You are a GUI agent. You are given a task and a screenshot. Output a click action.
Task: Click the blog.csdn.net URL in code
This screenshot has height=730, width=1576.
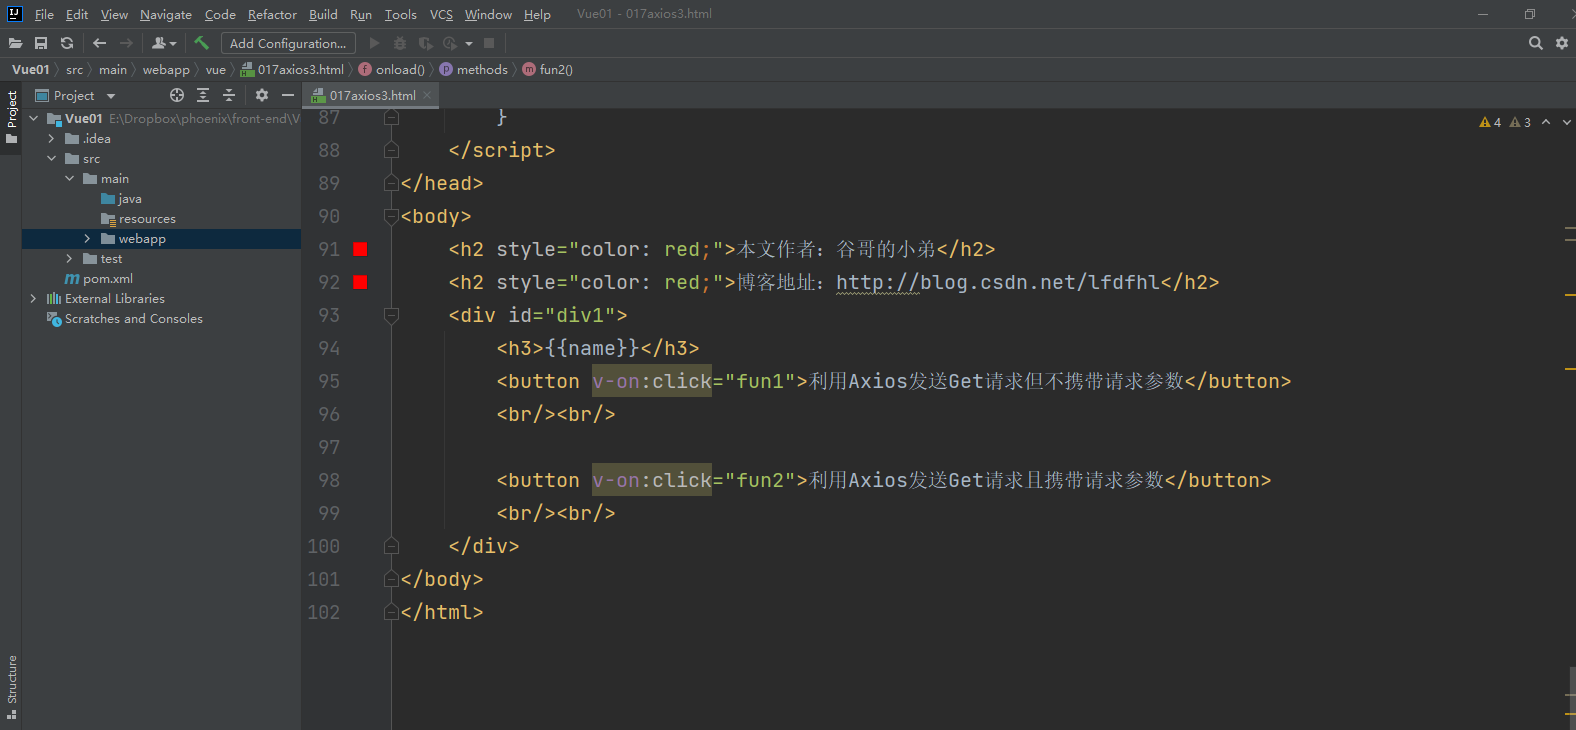(x=999, y=282)
